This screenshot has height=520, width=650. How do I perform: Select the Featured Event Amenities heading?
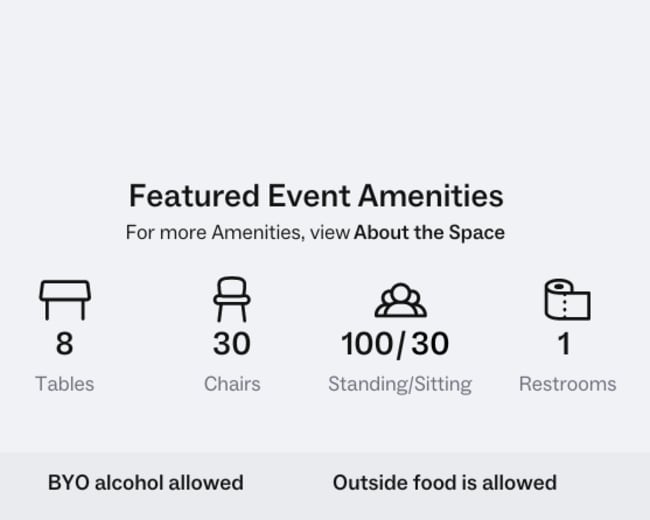tap(316, 196)
